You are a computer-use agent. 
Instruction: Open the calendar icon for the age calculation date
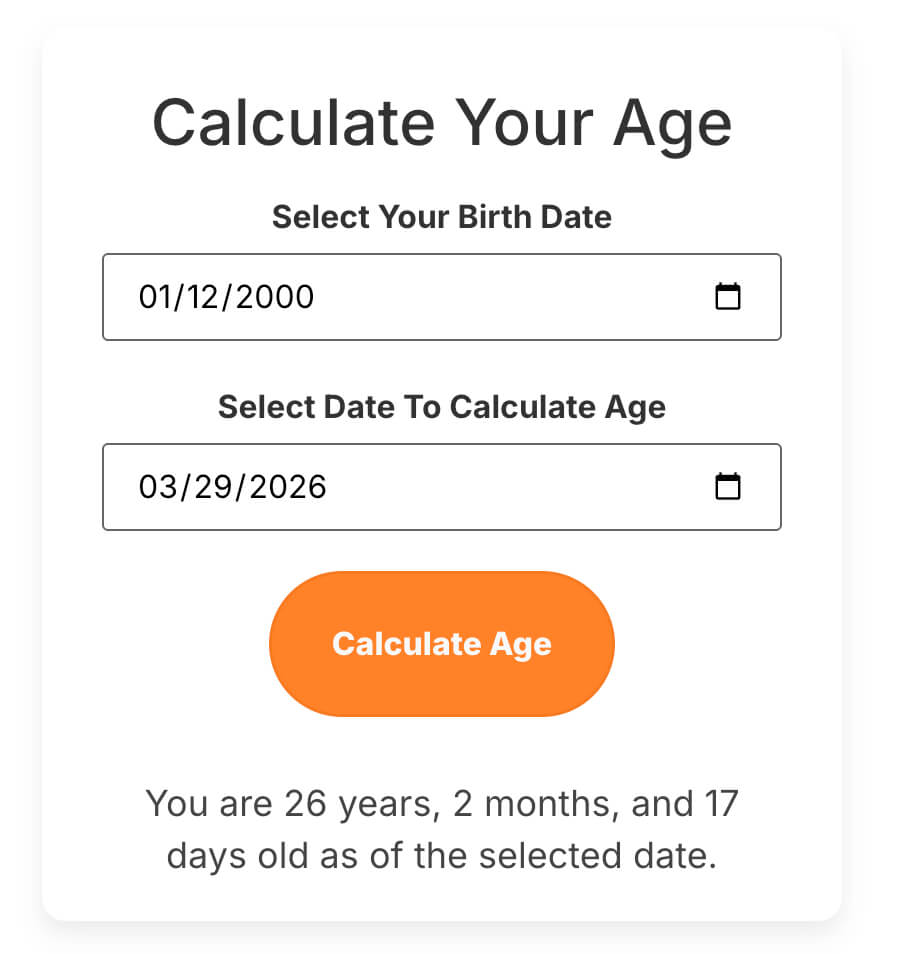728,487
